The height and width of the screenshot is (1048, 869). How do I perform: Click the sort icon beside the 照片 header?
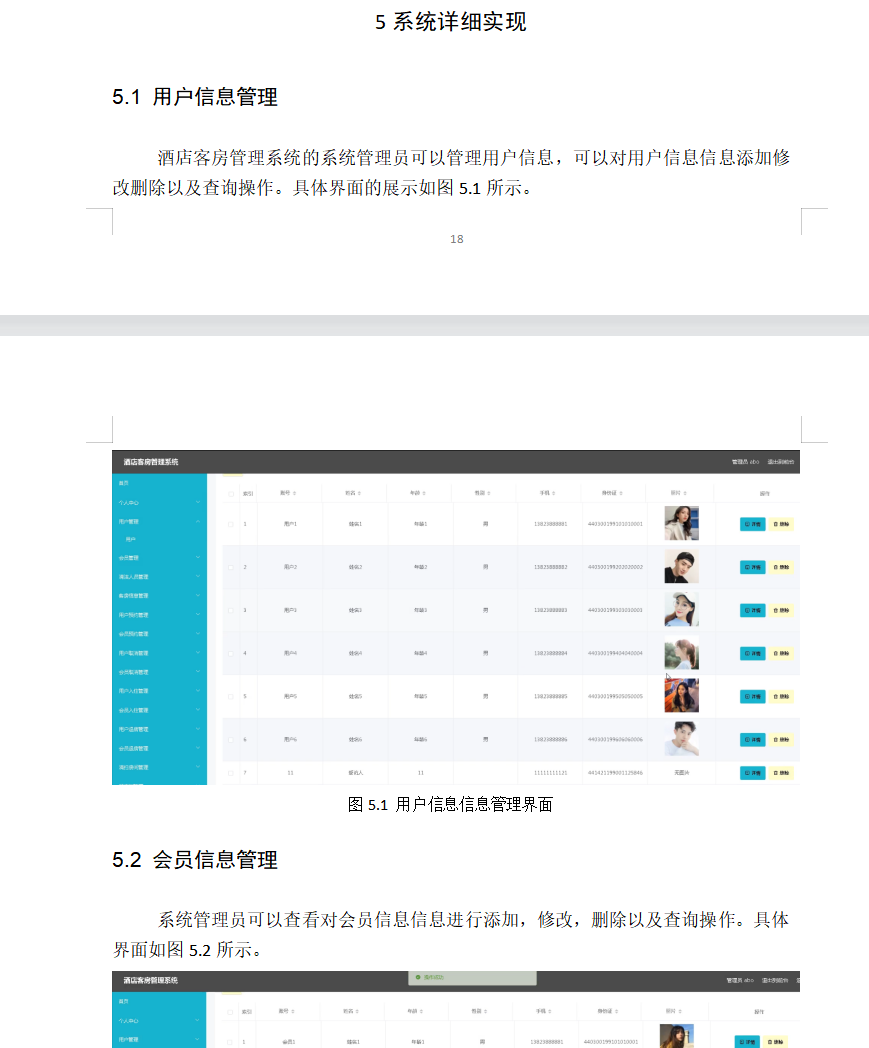coord(687,491)
